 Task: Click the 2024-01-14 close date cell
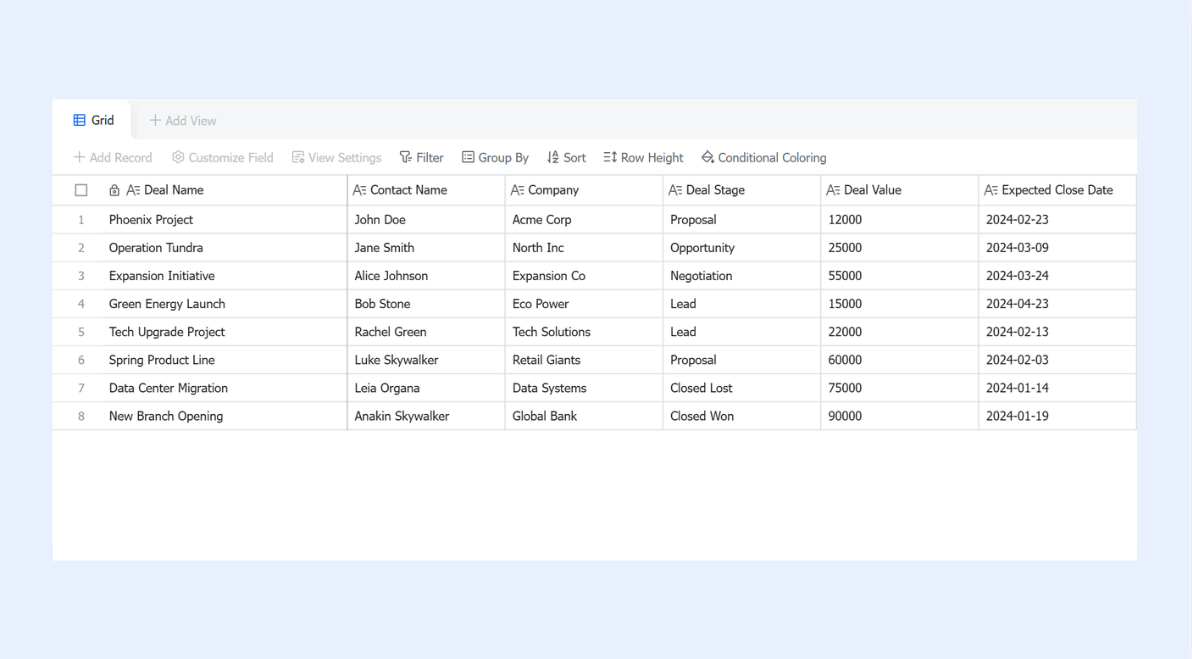click(x=1057, y=388)
